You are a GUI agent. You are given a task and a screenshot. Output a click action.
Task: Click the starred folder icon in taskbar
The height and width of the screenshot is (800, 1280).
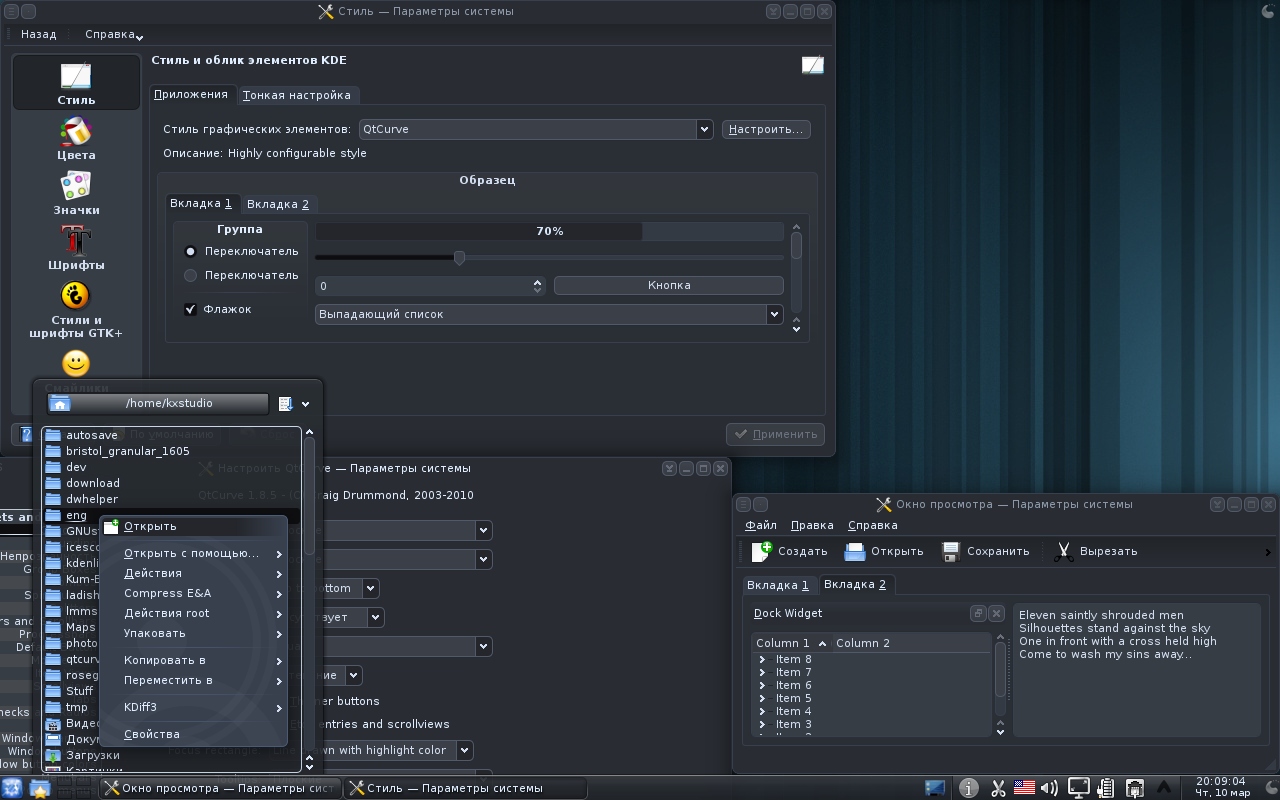tap(39, 788)
